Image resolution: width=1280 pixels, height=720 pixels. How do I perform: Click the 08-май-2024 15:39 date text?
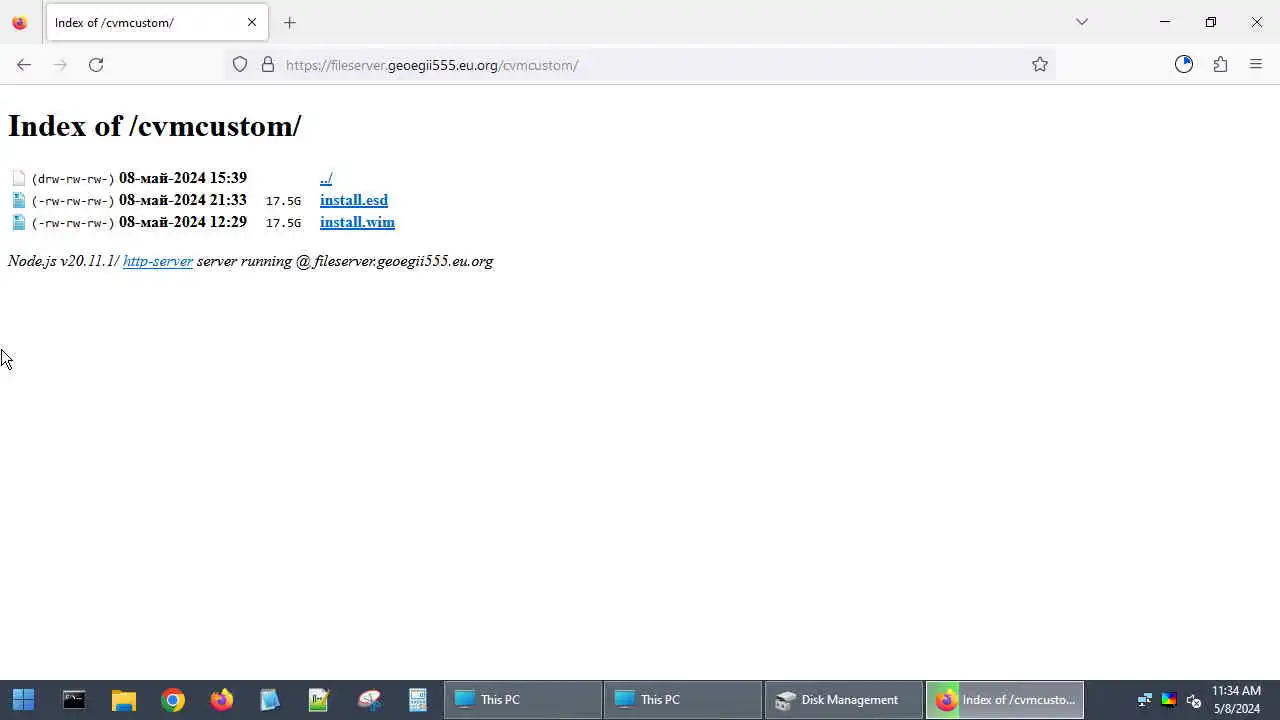183,178
